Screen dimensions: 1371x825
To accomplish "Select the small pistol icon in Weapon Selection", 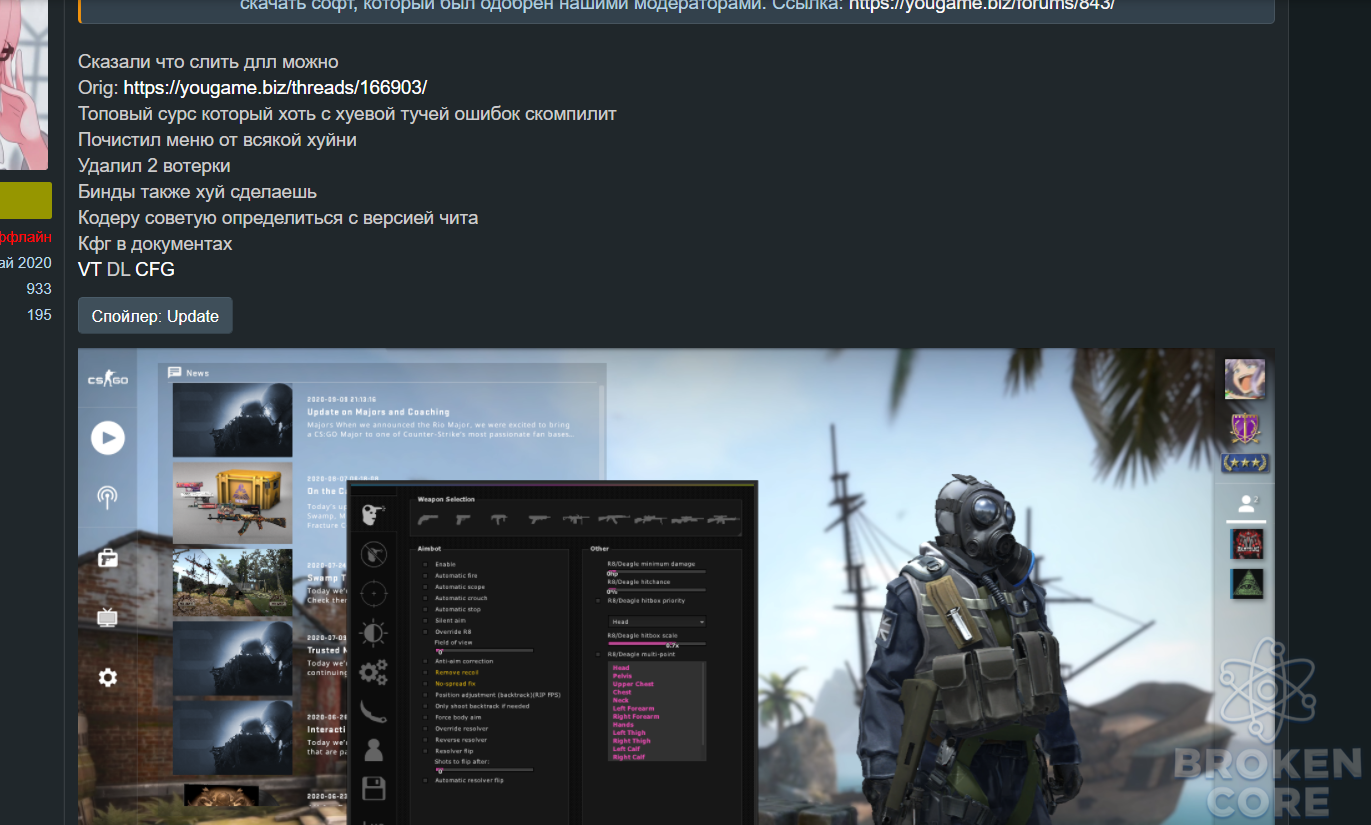I will 463,519.
